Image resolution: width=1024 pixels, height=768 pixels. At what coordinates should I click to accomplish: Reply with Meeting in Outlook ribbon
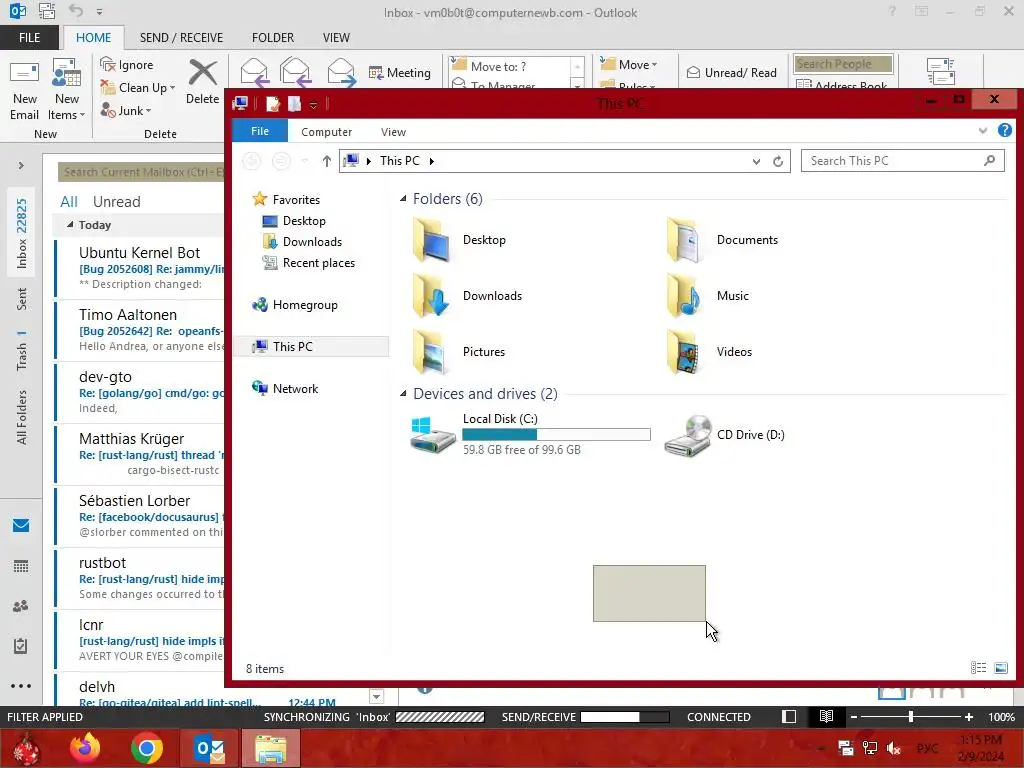pyautogui.click(x=400, y=72)
